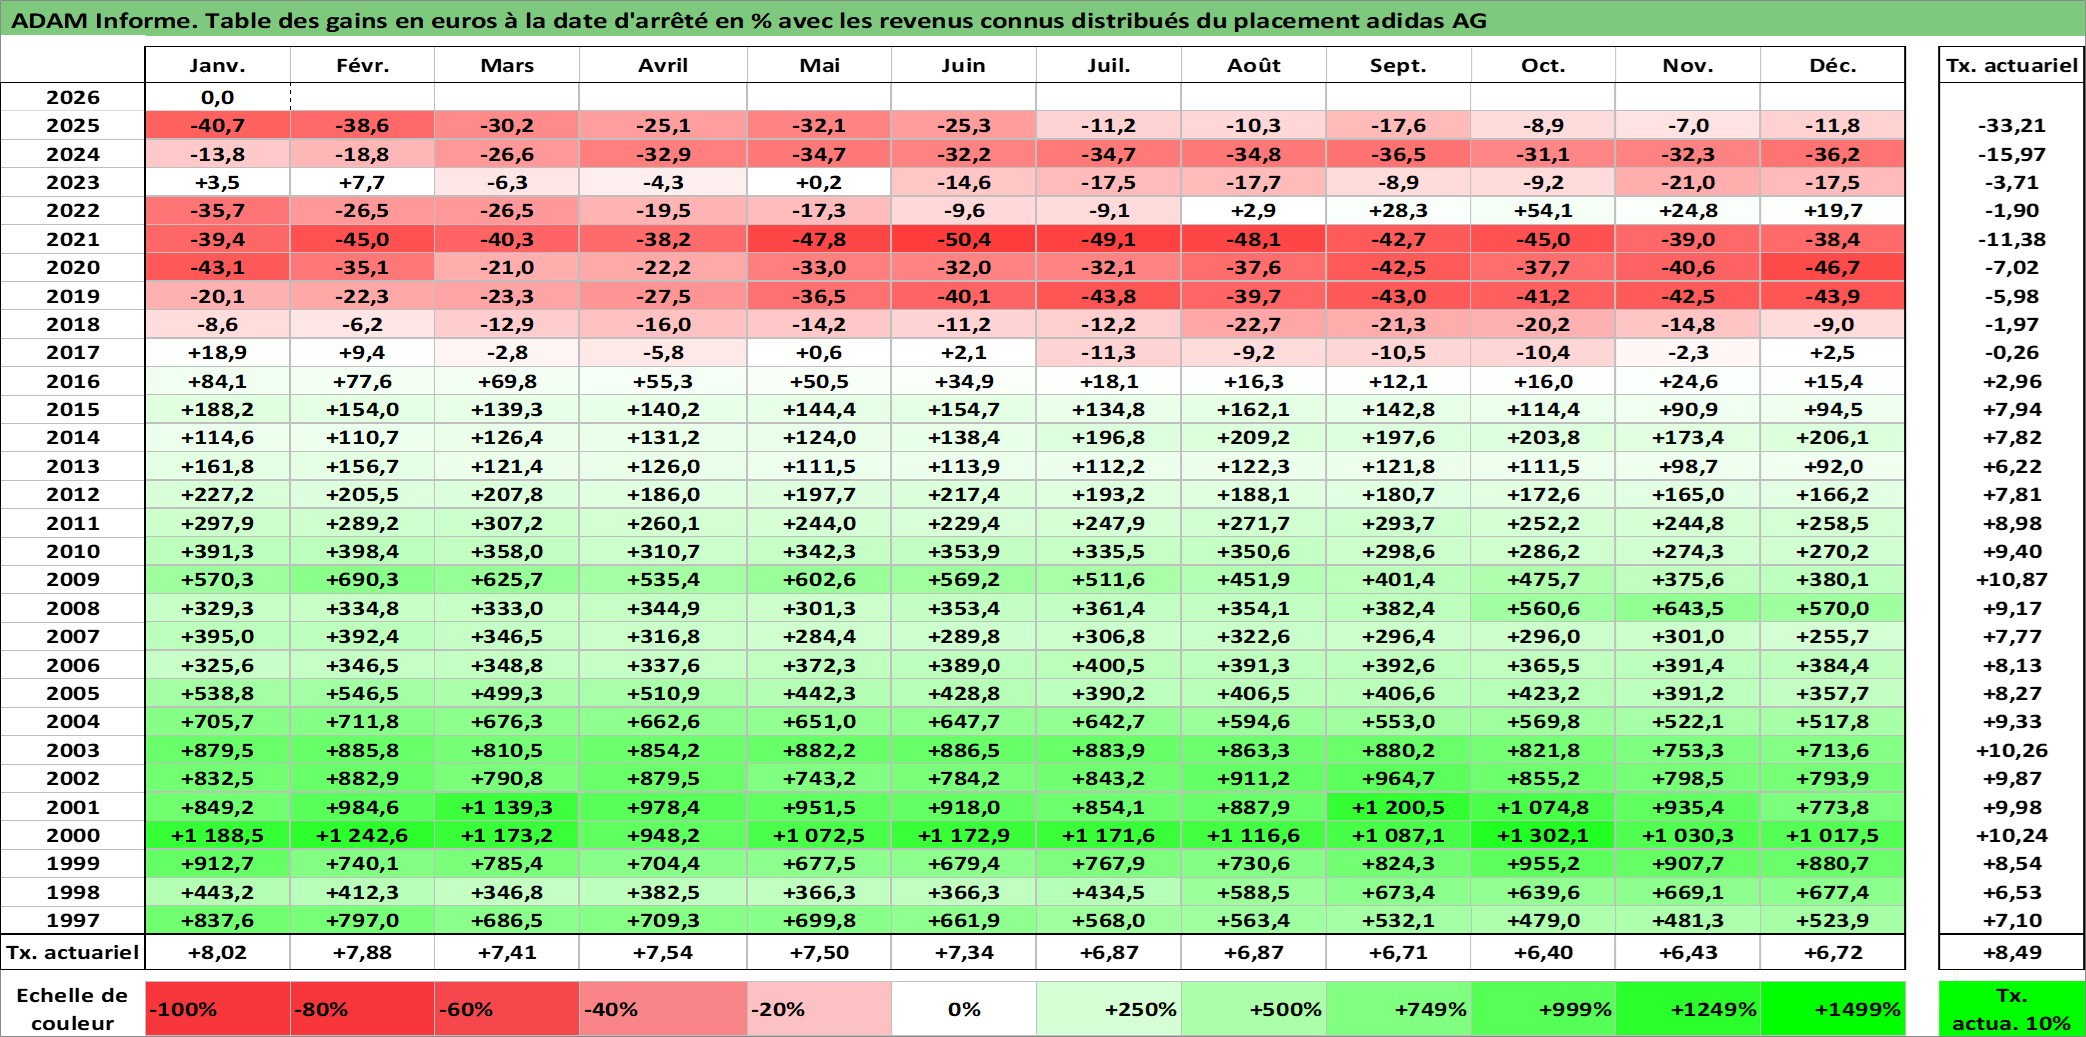Select the -33,21 actuarial rate for 2025

tap(2011, 125)
